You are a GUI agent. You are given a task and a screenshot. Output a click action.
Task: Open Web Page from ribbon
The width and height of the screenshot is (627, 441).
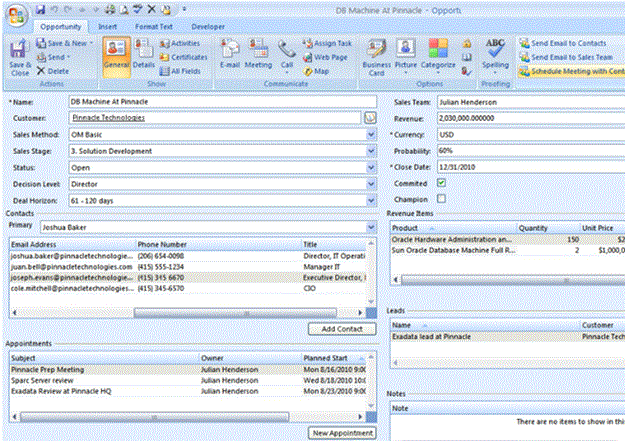[x=325, y=57]
